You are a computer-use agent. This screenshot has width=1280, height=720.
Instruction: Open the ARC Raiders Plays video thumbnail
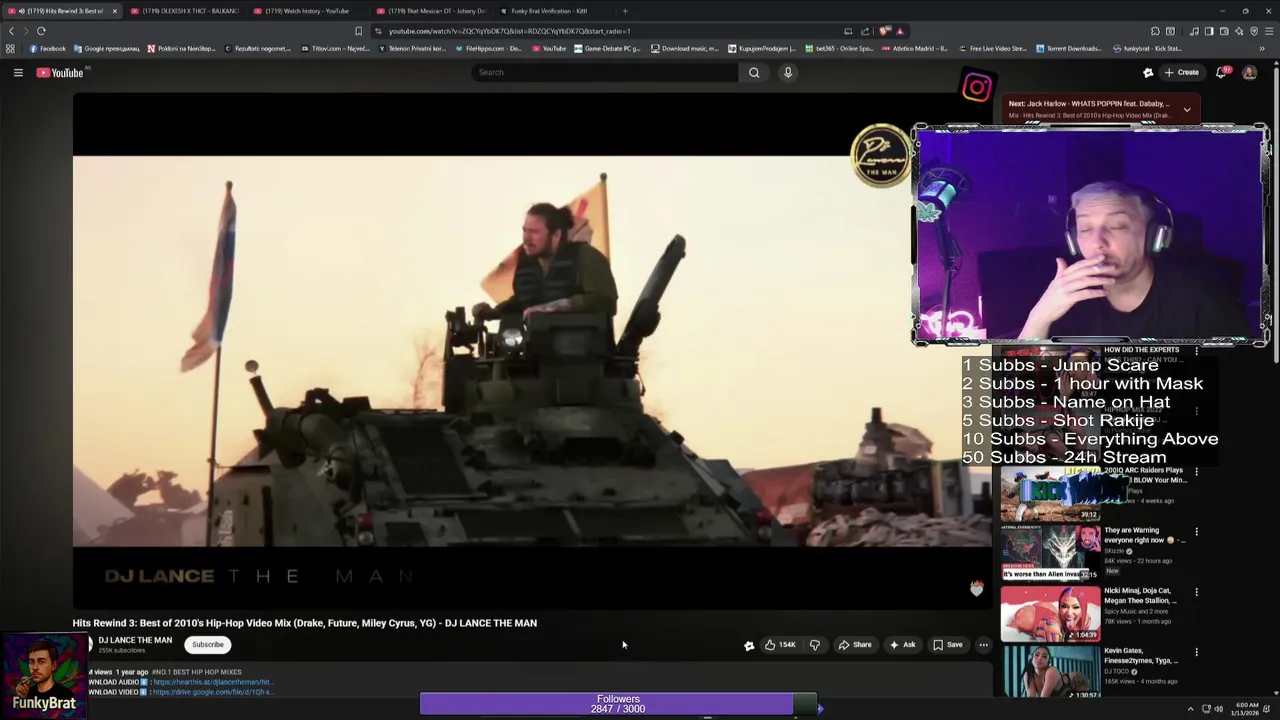tap(1050, 493)
